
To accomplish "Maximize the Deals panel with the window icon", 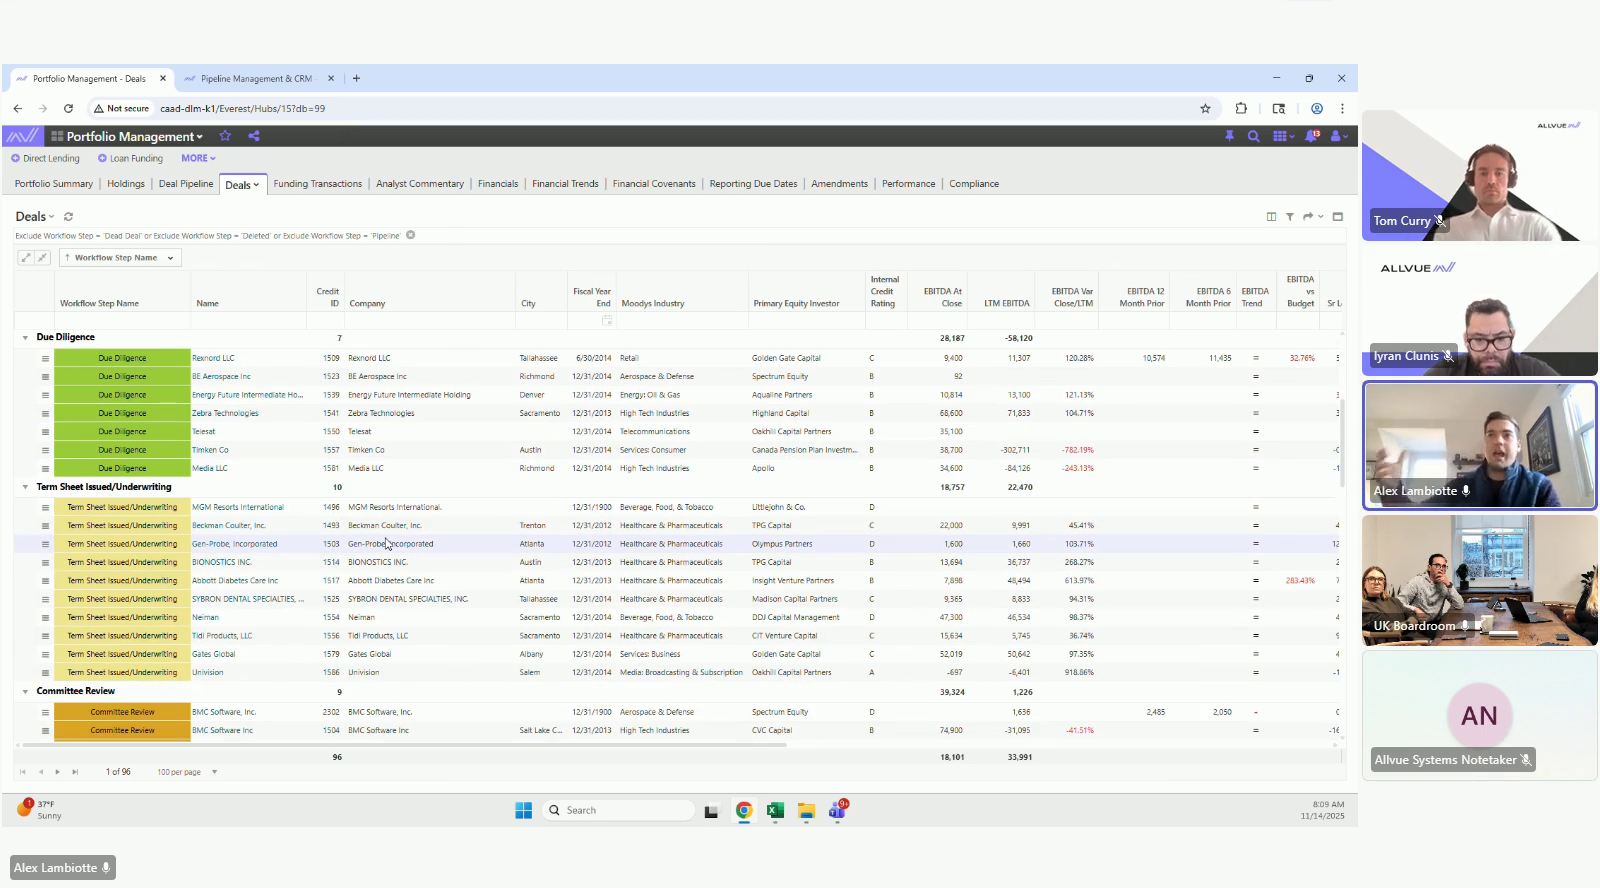I will (x=1338, y=216).
